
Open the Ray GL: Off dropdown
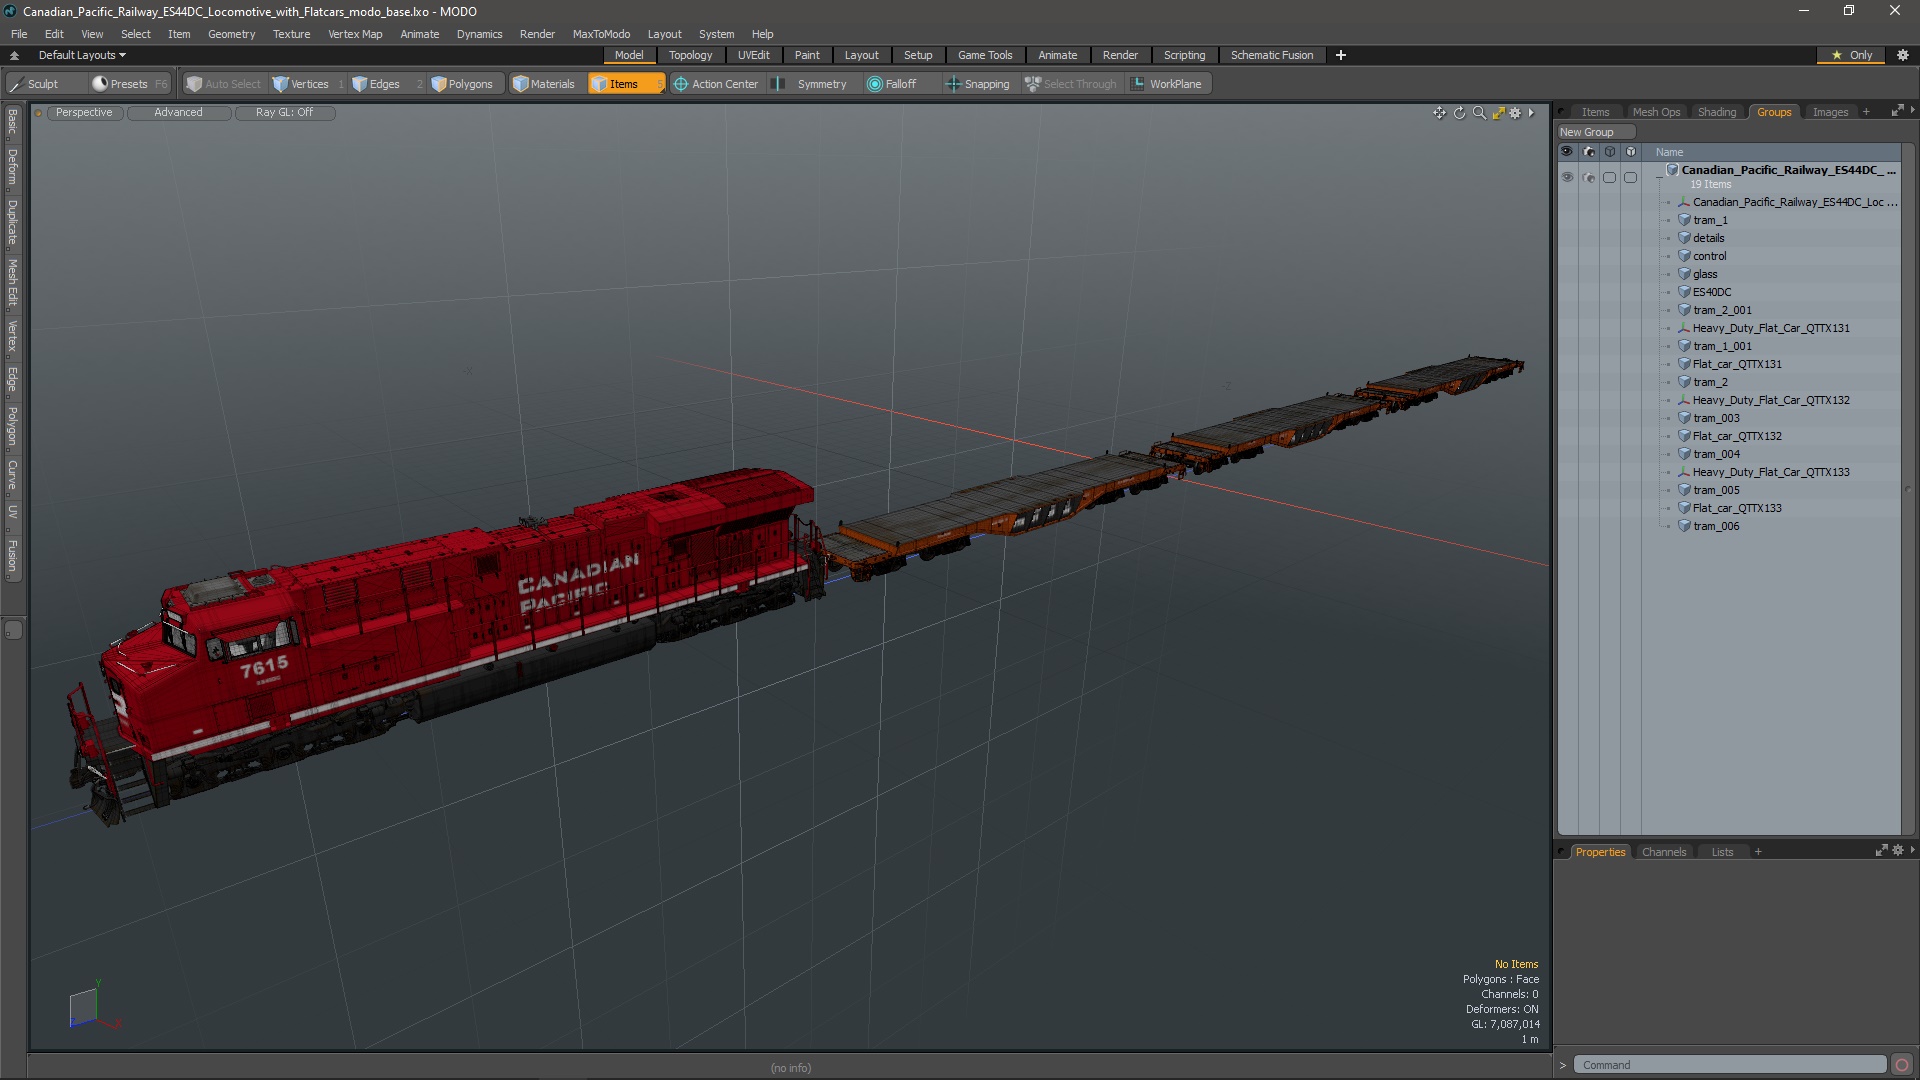[284, 113]
